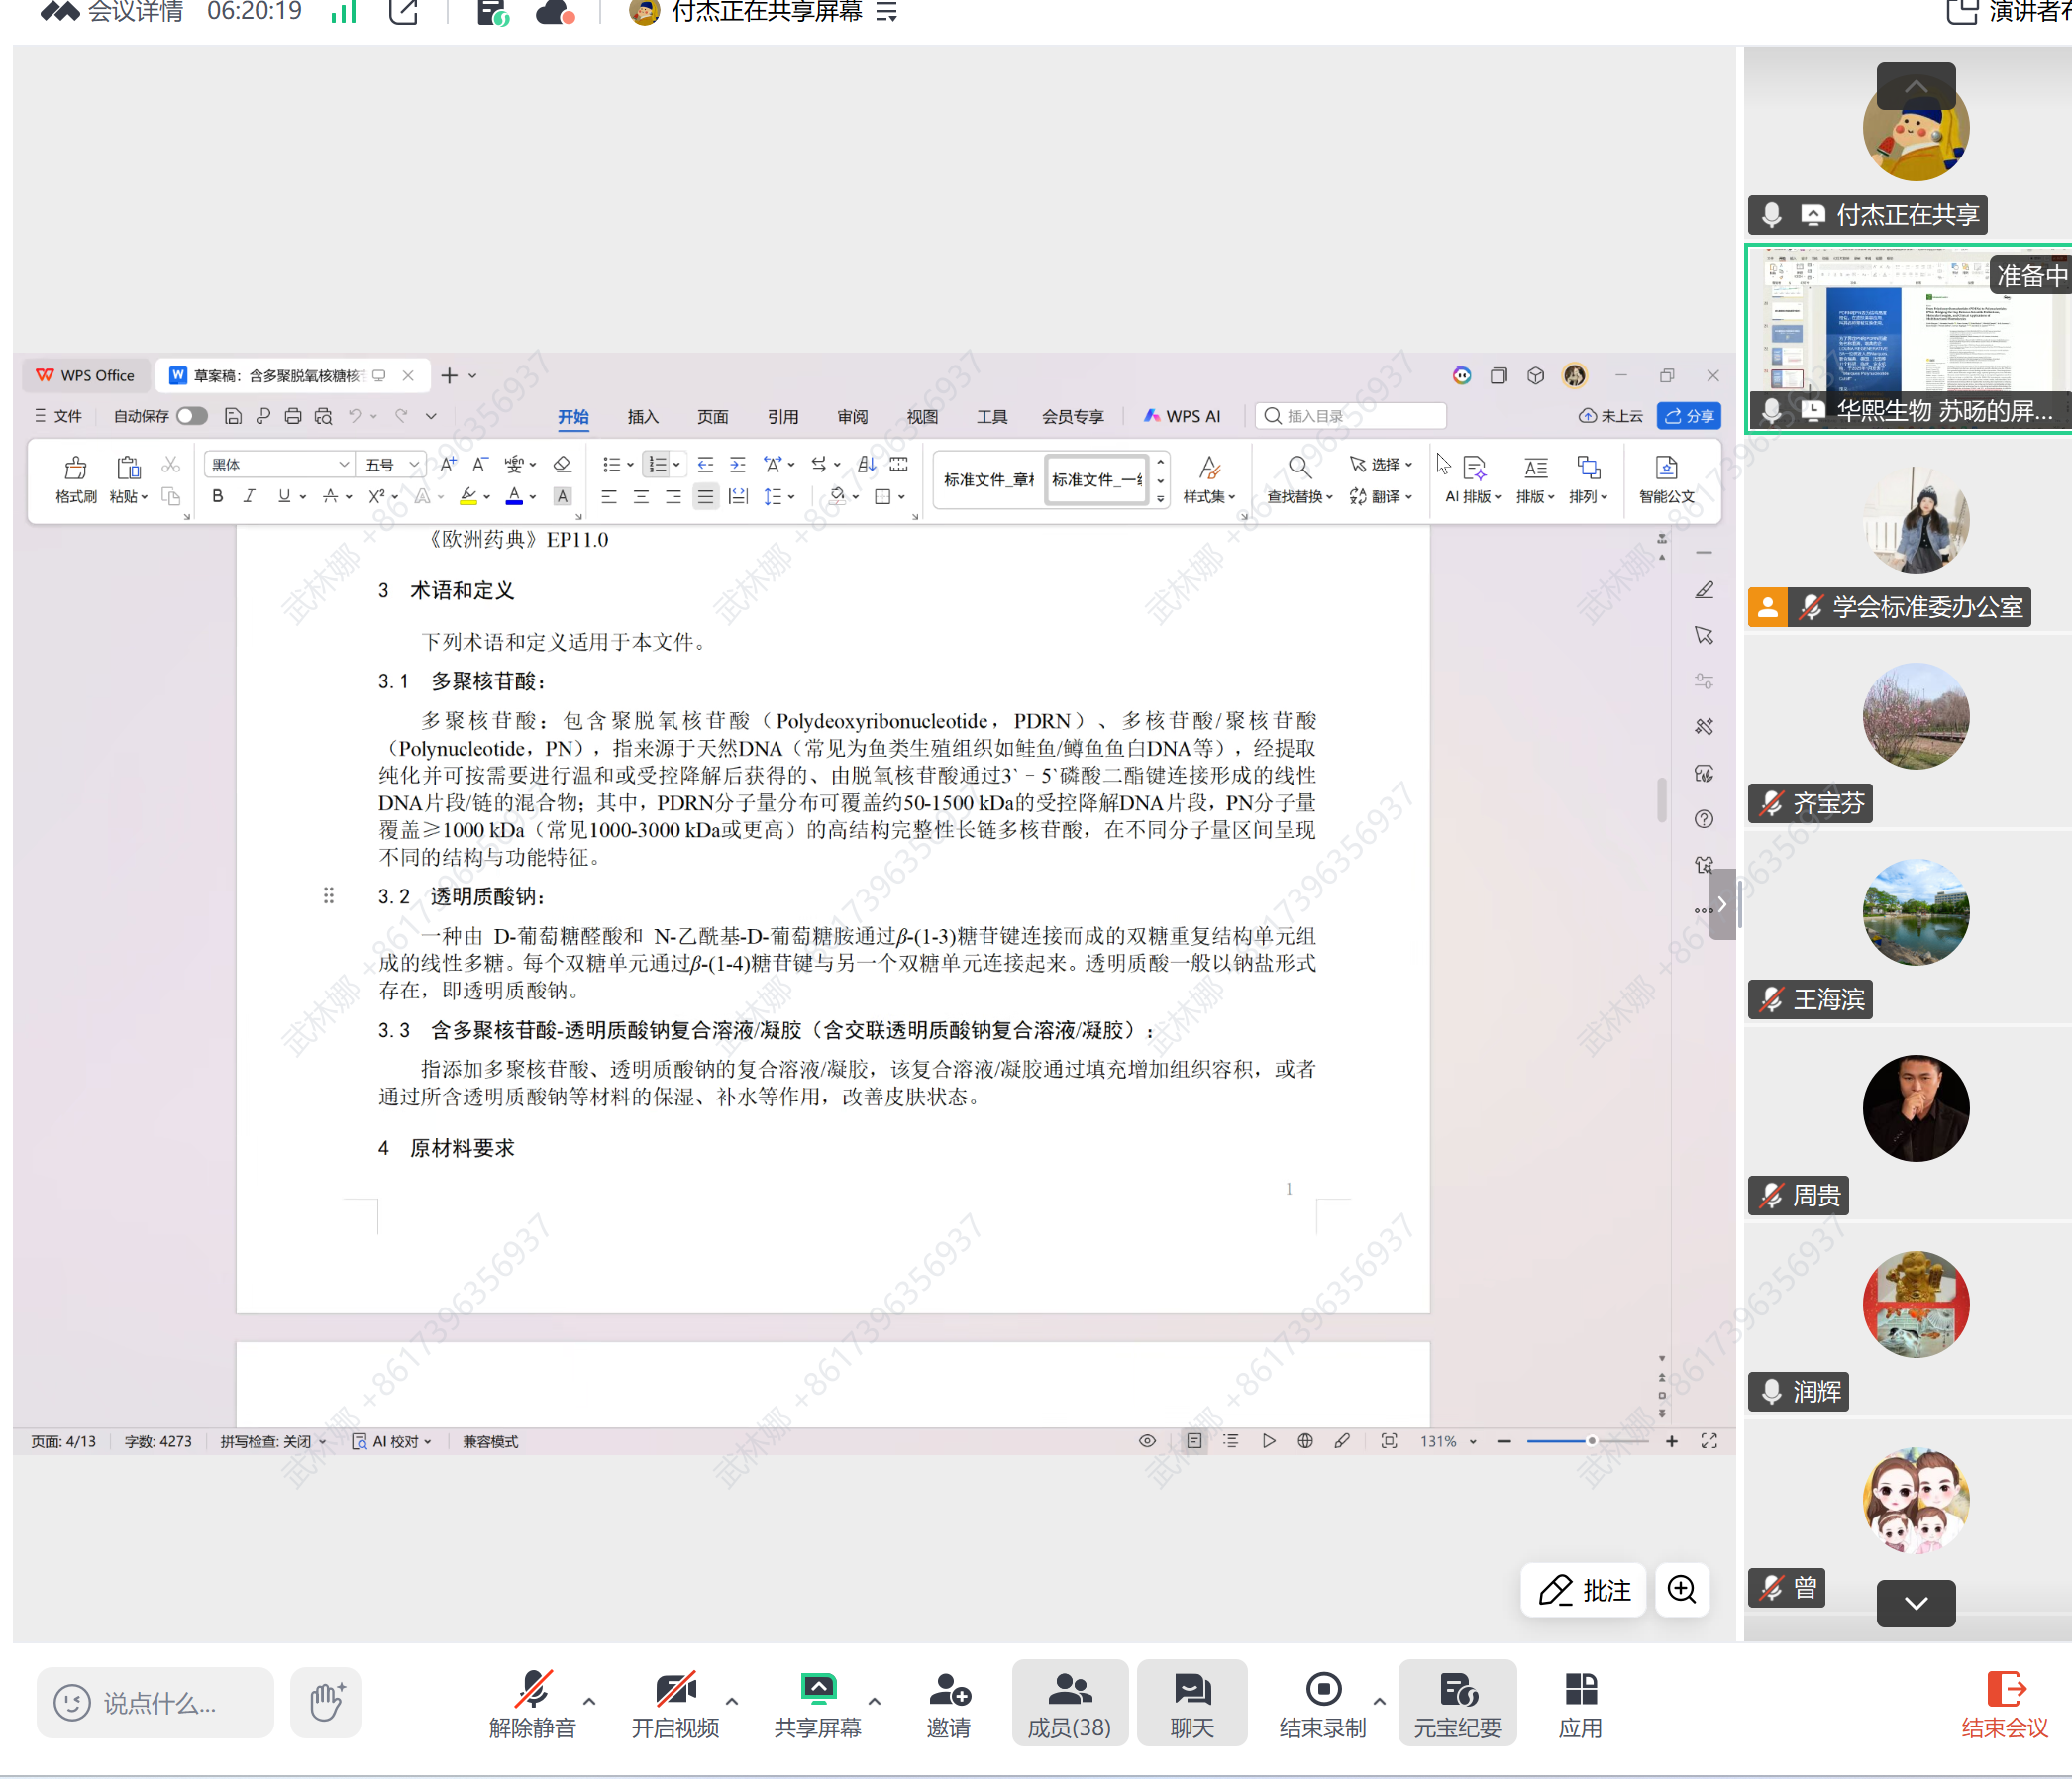Expand the 131% zoom level dropdown
Viewport: 2072px width, 1779px height.
[x=1472, y=1441]
